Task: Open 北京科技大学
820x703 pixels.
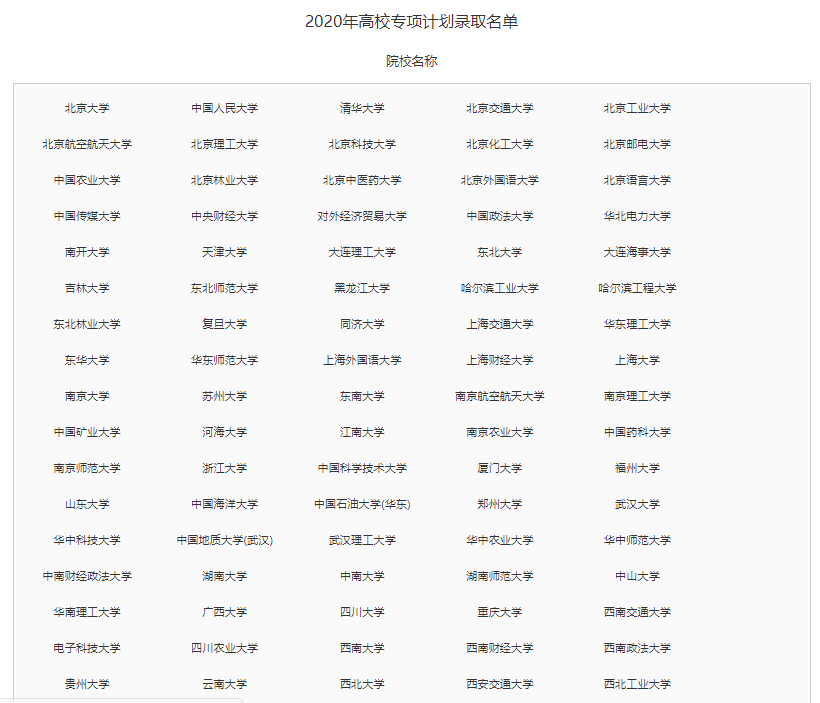Action: pos(362,144)
